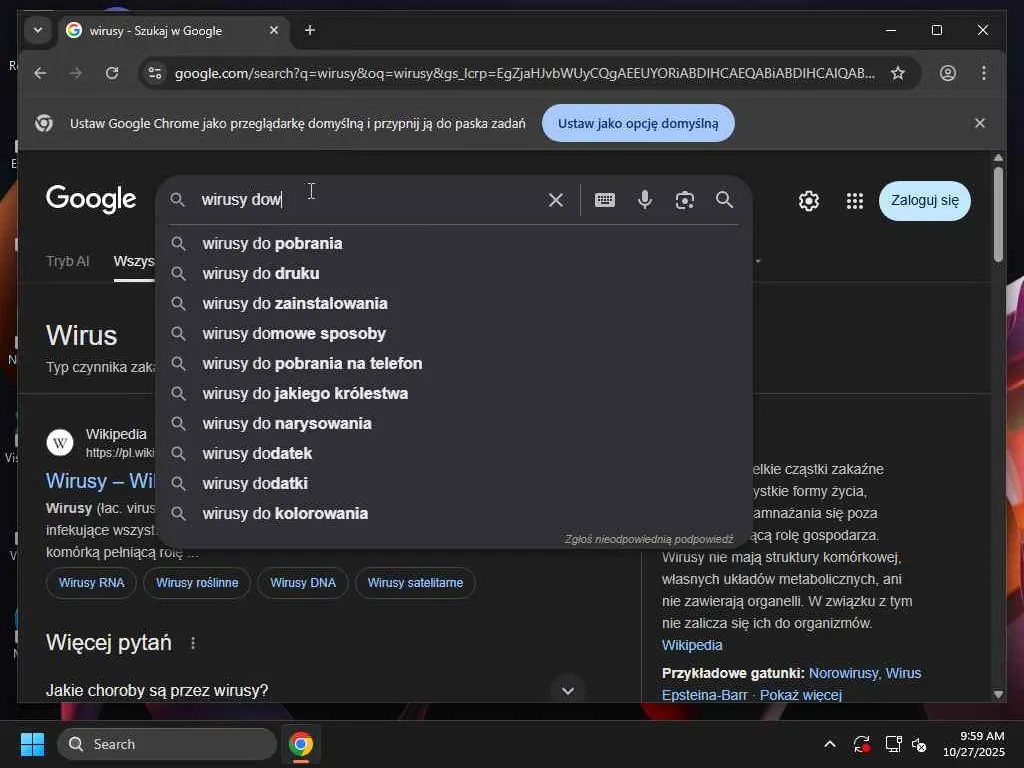This screenshot has height=768, width=1024.
Task: Open a new tab with the plus button
Action: (x=310, y=30)
